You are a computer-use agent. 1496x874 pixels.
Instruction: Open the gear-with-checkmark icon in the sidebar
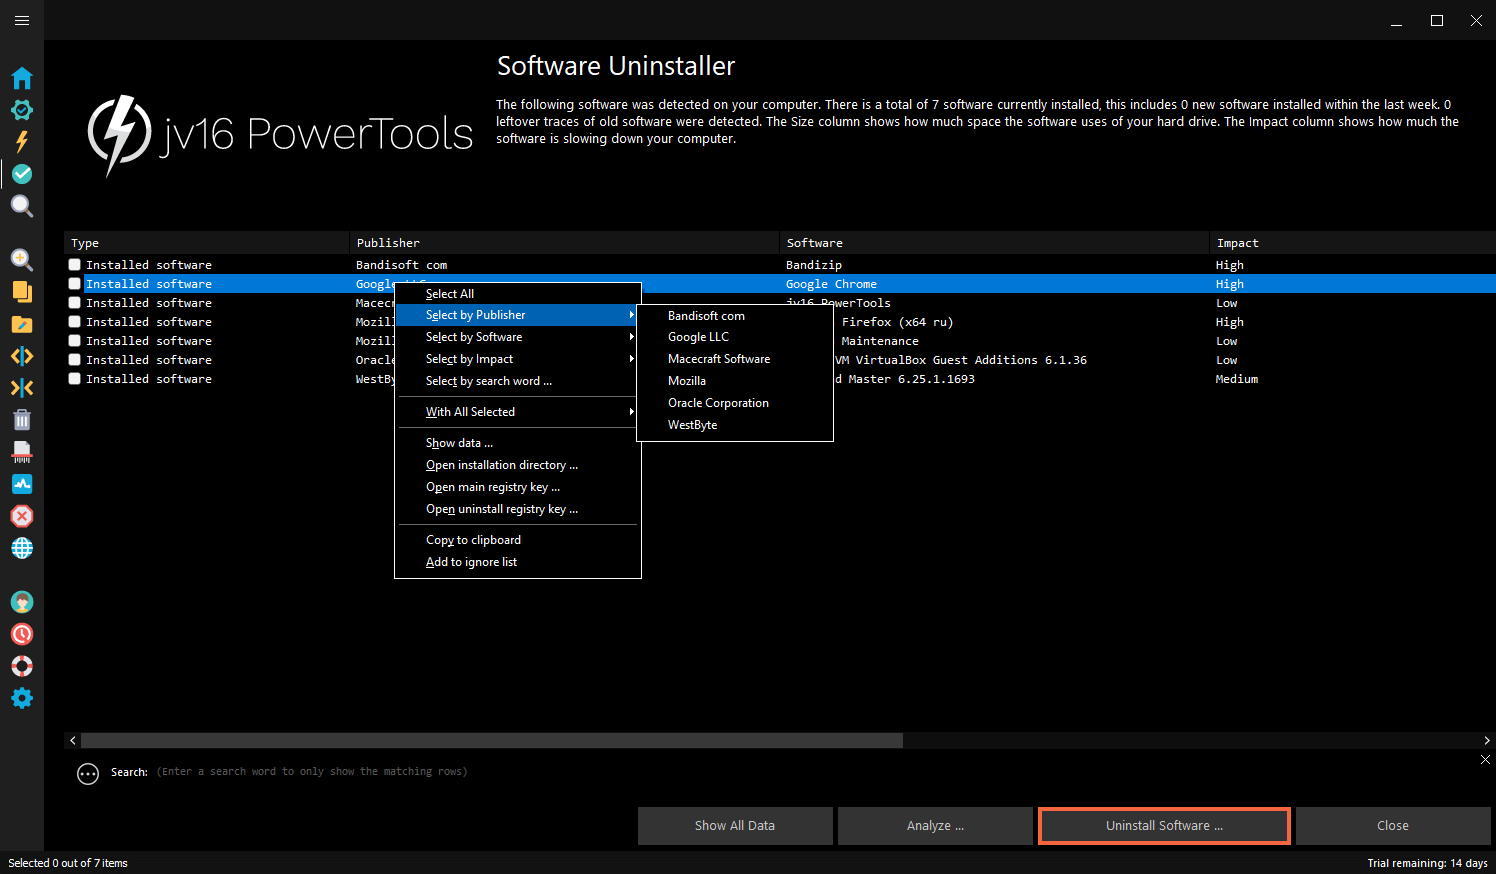click(x=22, y=110)
